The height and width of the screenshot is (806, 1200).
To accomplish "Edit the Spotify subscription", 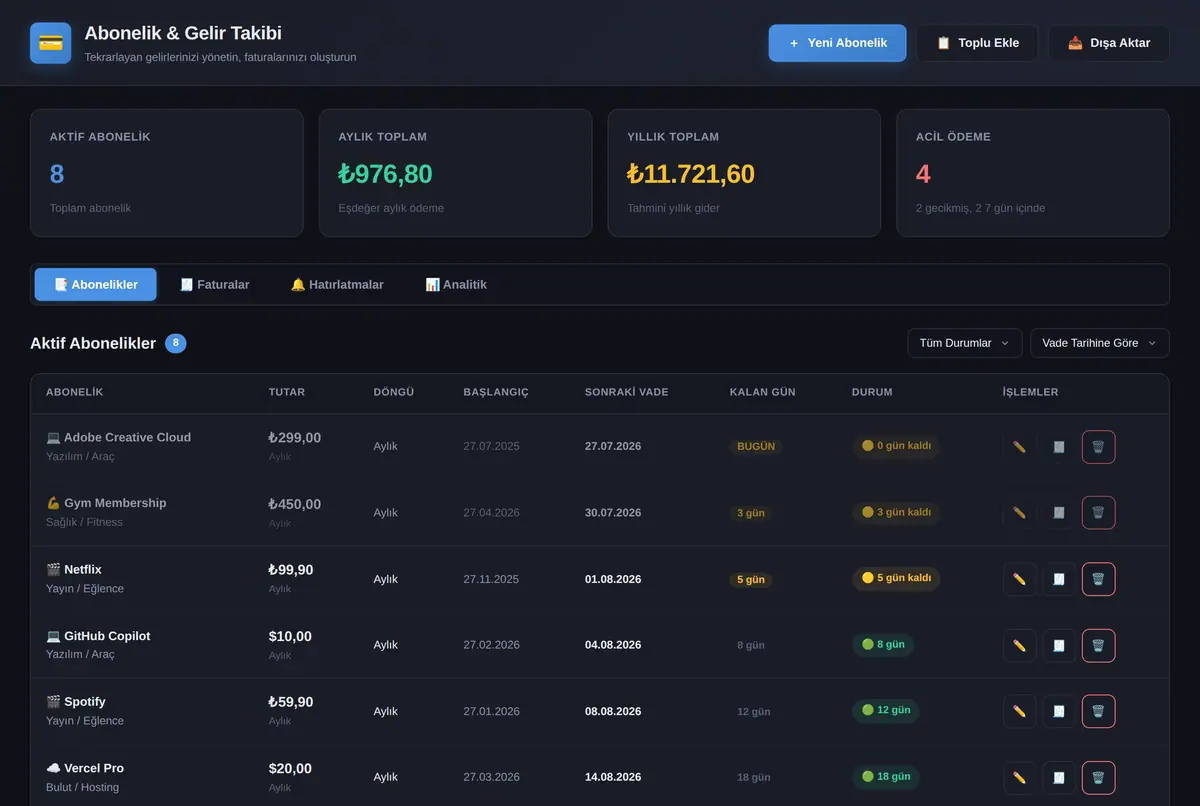I will pyautogui.click(x=1019, y=711).
